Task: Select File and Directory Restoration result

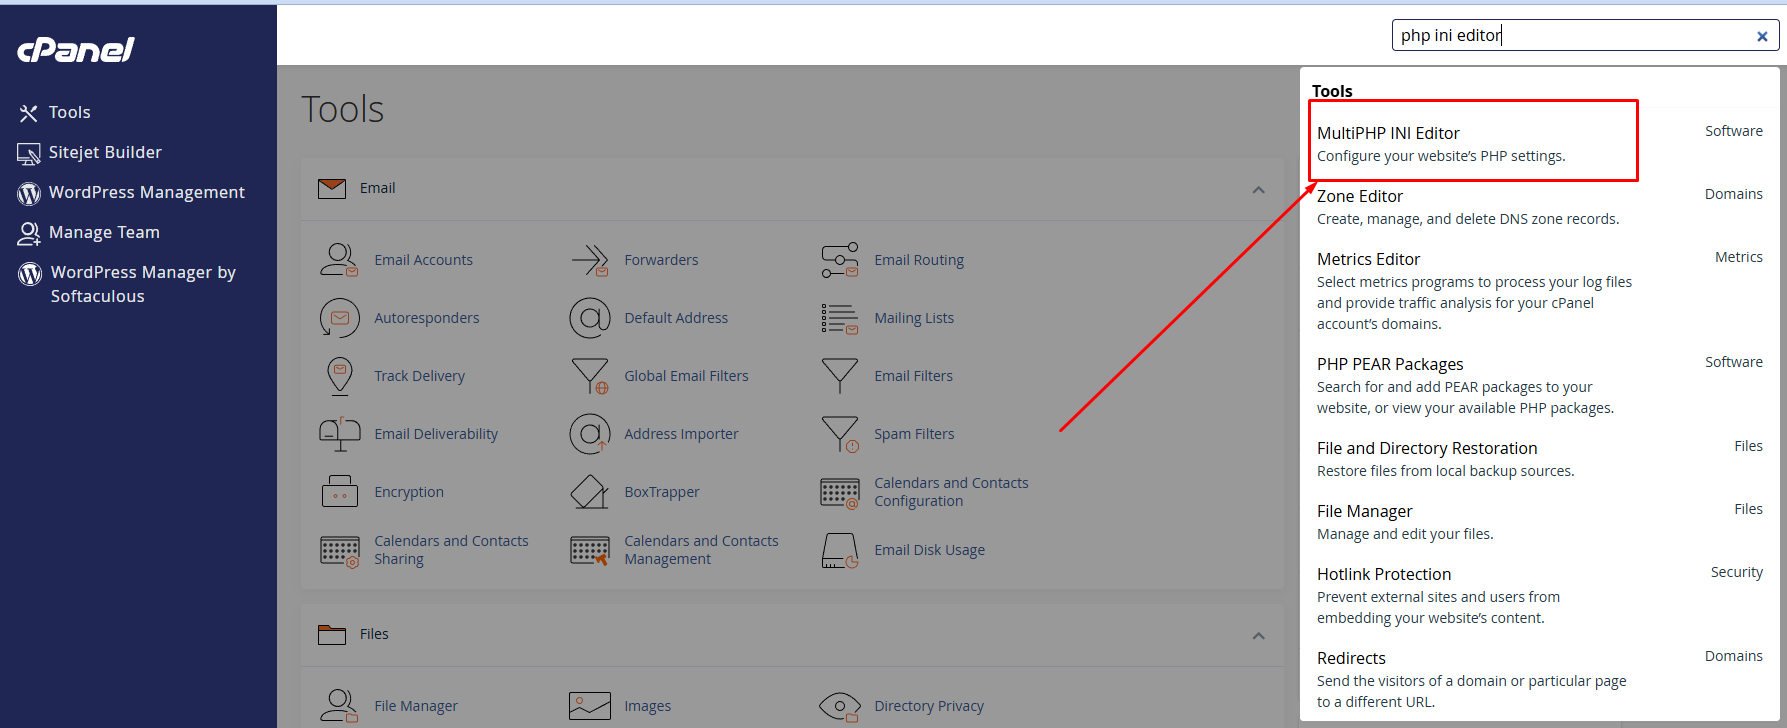Action: 1427,448
